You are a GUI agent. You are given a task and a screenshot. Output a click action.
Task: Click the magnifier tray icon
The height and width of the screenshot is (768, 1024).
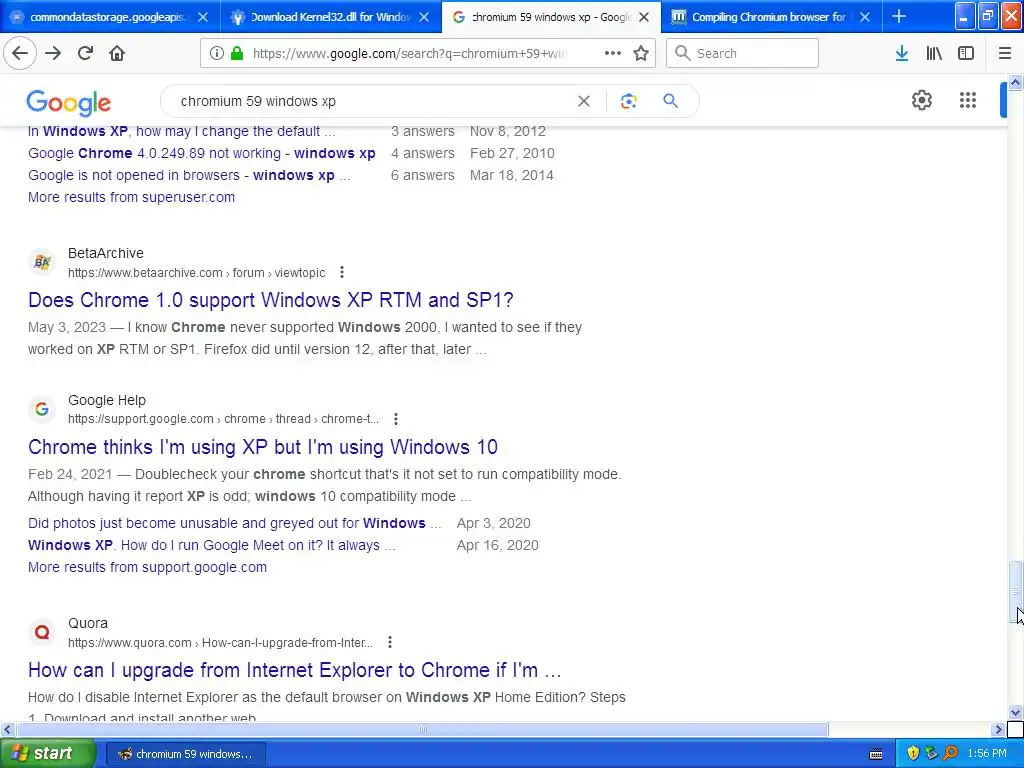coord(951,754)
